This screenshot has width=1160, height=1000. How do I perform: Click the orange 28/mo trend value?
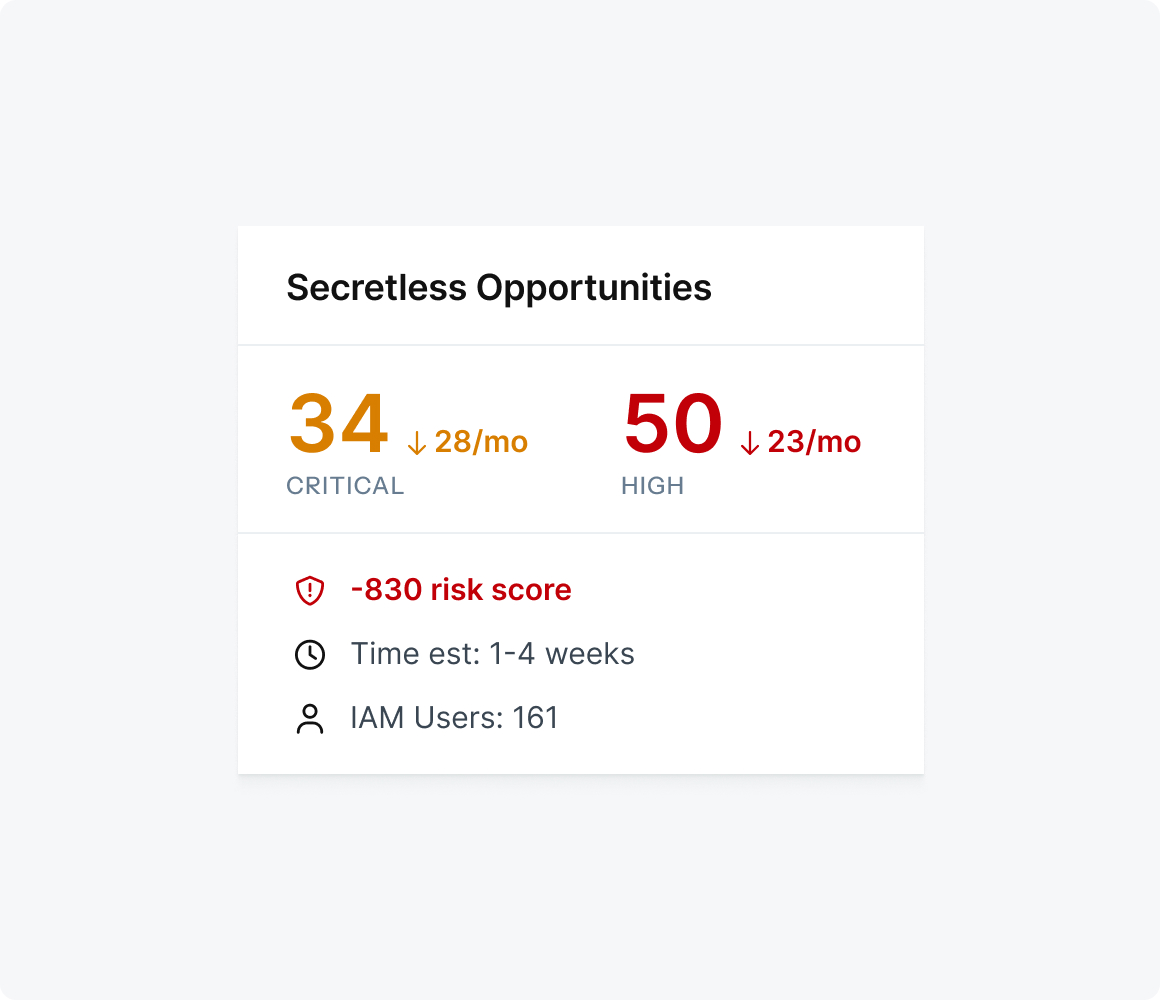pos(481,442)
